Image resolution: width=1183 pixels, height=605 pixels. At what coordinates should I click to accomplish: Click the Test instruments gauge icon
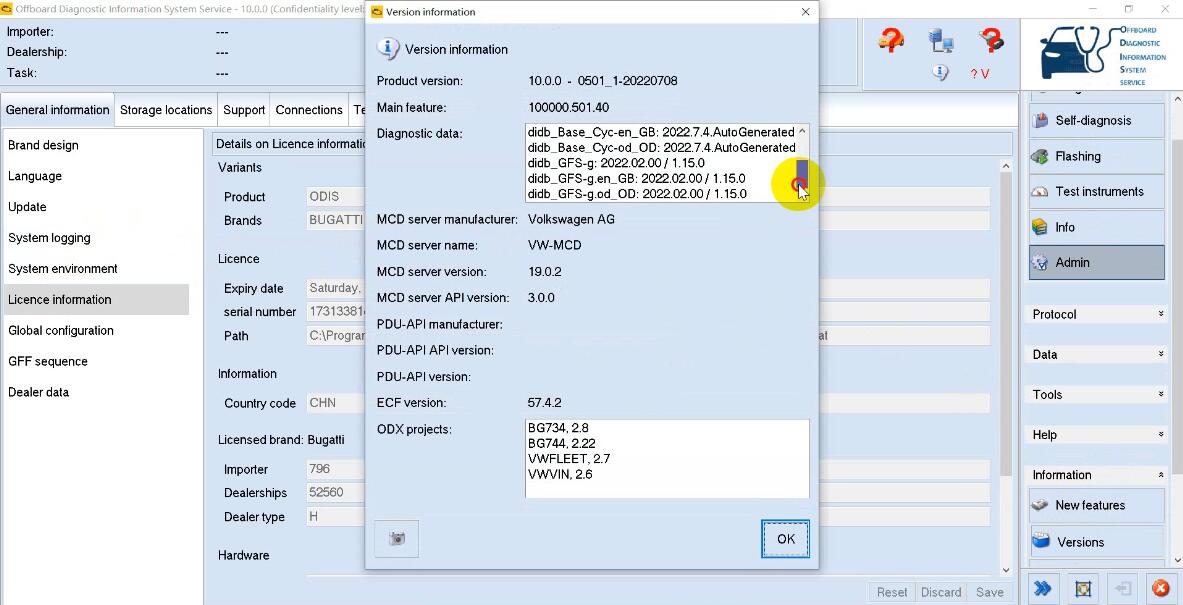pos(1041,192)
